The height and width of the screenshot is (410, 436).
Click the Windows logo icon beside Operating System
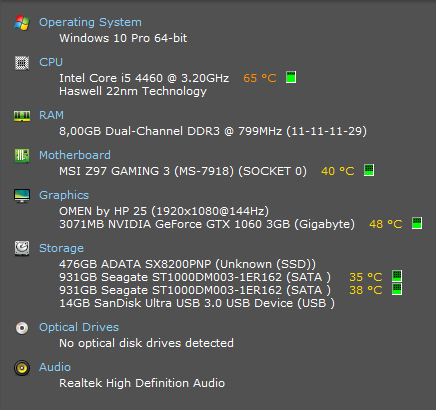(22, 23)
